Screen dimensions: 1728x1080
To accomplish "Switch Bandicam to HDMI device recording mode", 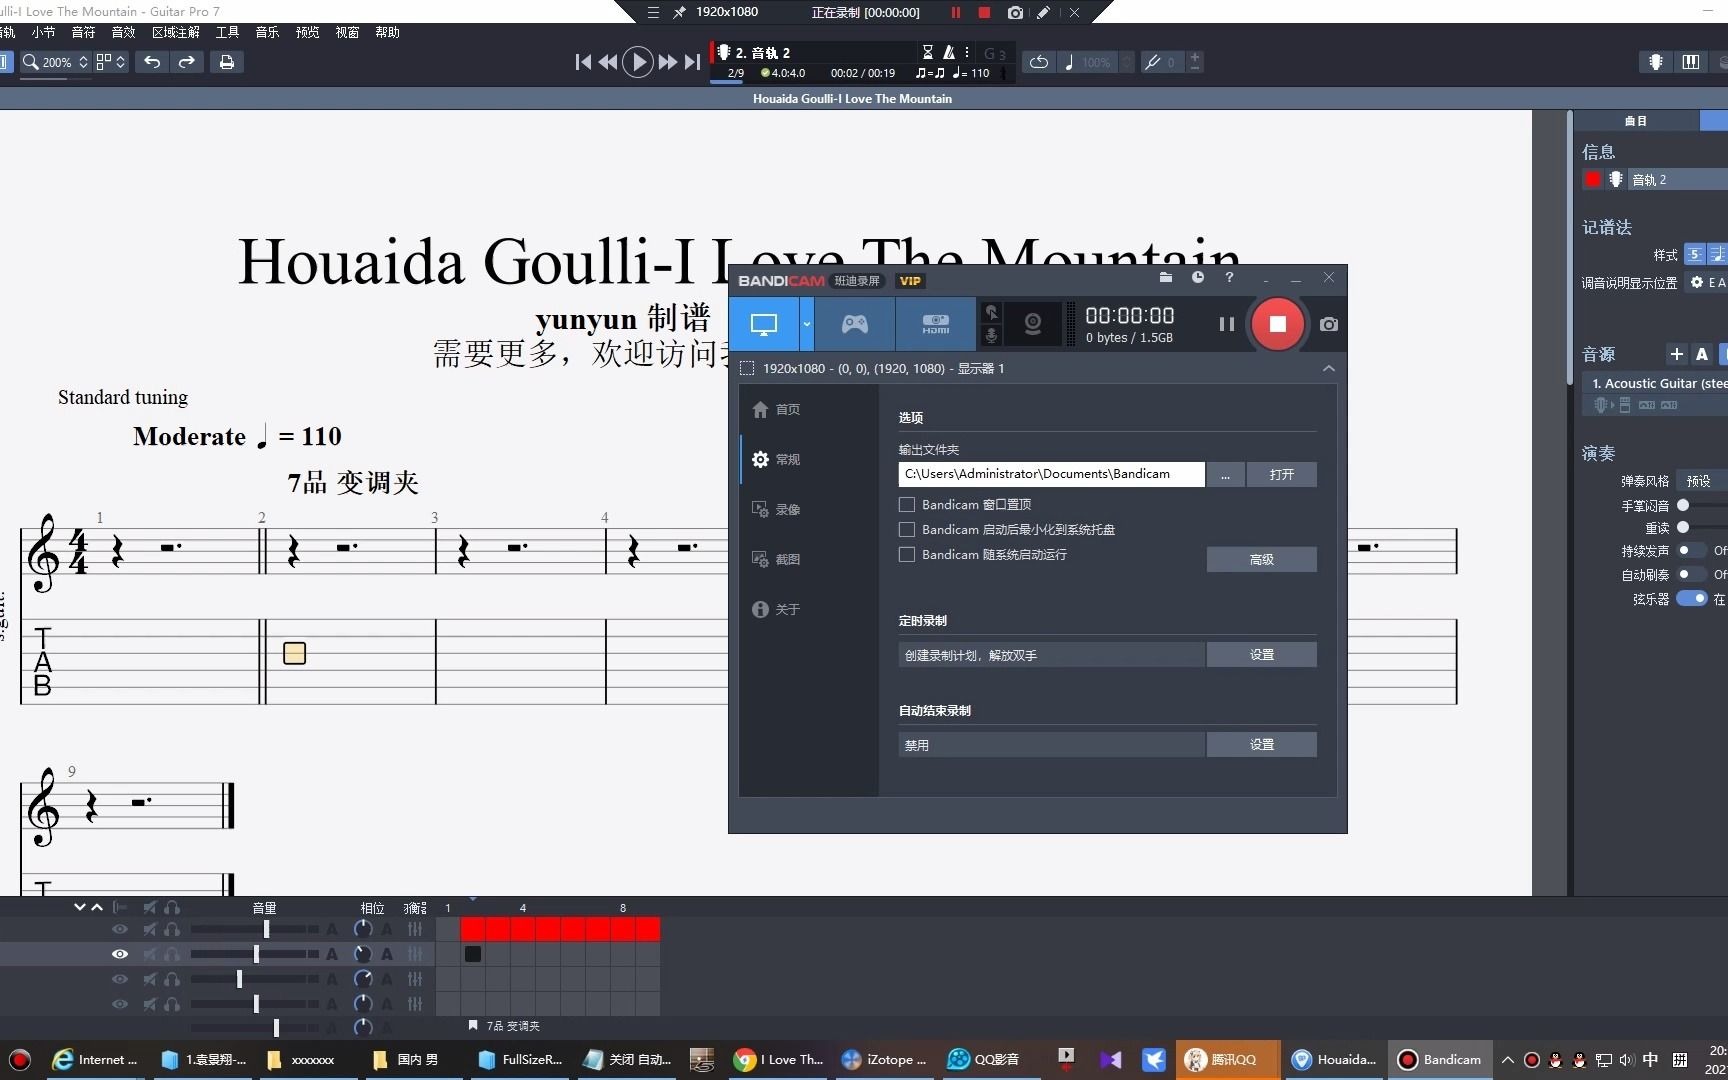I will coord(936,324).
